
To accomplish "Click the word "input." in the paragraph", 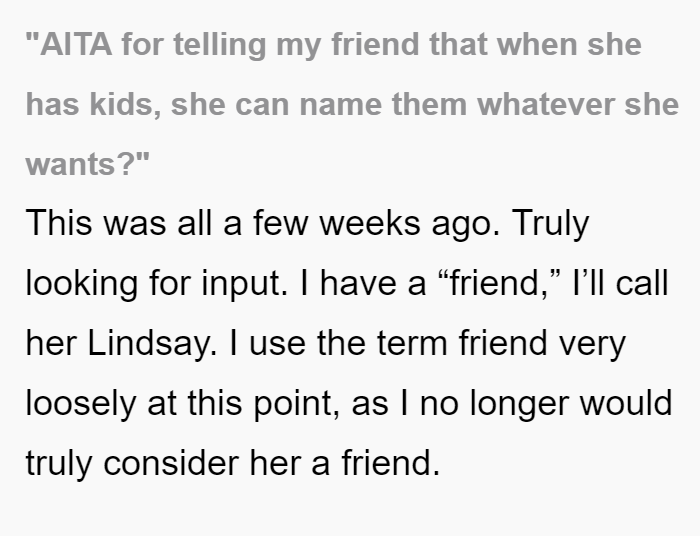I will click(x=245, y=284).
